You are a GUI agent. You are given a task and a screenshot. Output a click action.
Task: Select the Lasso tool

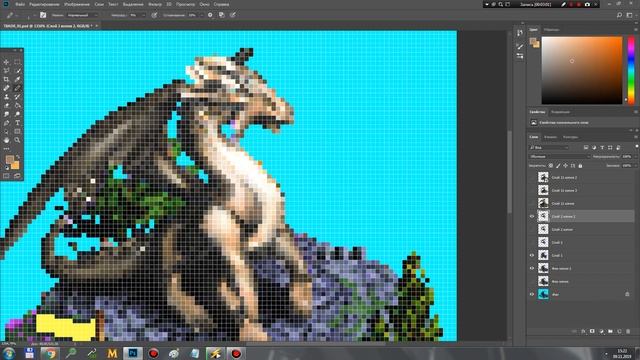6,71
